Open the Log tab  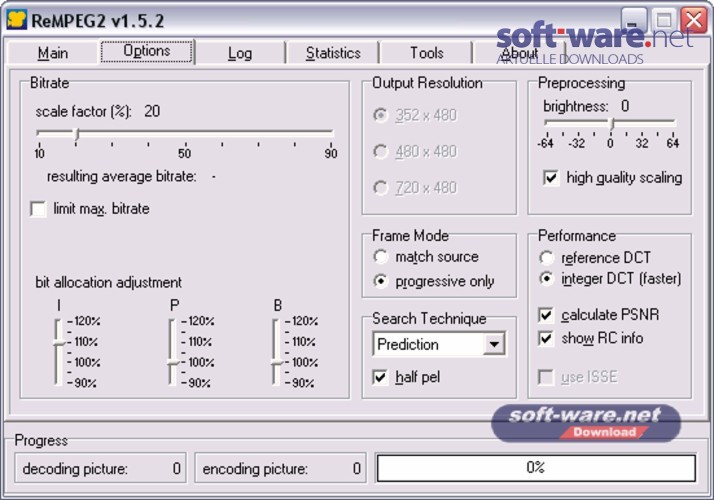pos(240,53)
